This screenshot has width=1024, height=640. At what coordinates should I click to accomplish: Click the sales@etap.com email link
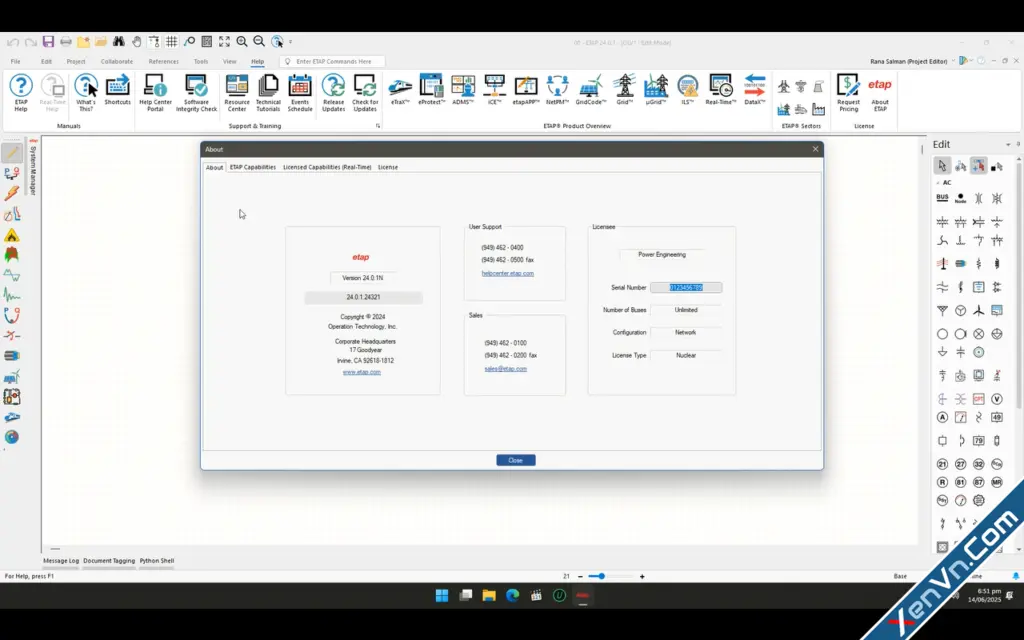505,369
